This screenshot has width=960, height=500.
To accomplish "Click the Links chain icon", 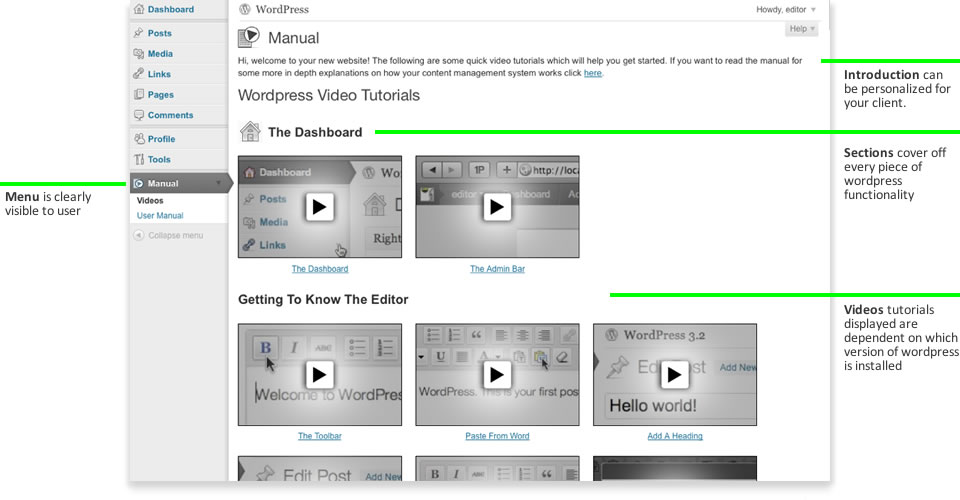I will coord(139,74).
